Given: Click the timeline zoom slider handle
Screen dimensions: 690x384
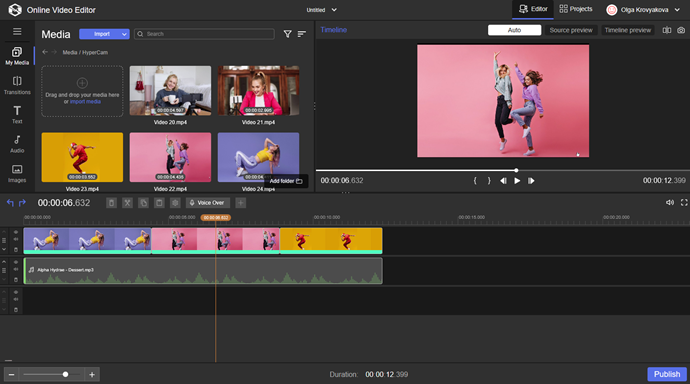Looking at the screenshot, I should [65, 374].
